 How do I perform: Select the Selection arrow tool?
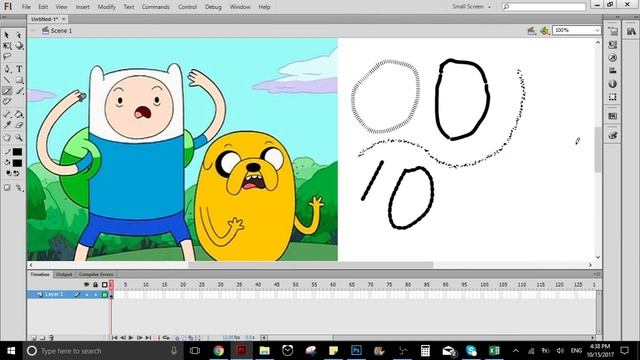pyautogui.click(x=7, y=35)
